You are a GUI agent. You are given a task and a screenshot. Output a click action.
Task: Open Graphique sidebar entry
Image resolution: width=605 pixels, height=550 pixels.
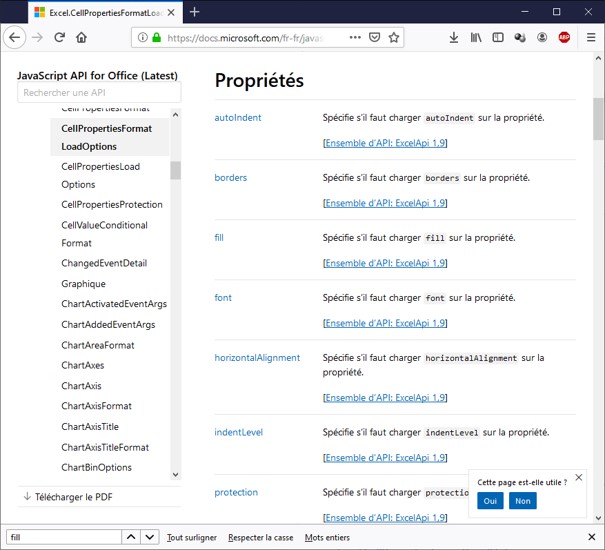(x=83, y=284)
